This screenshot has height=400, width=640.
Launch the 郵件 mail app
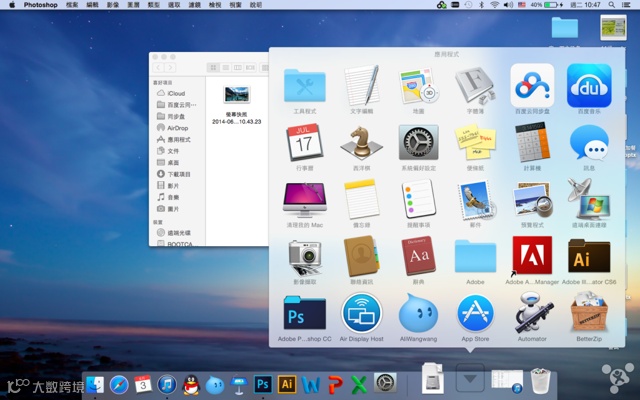pos(475,199)
